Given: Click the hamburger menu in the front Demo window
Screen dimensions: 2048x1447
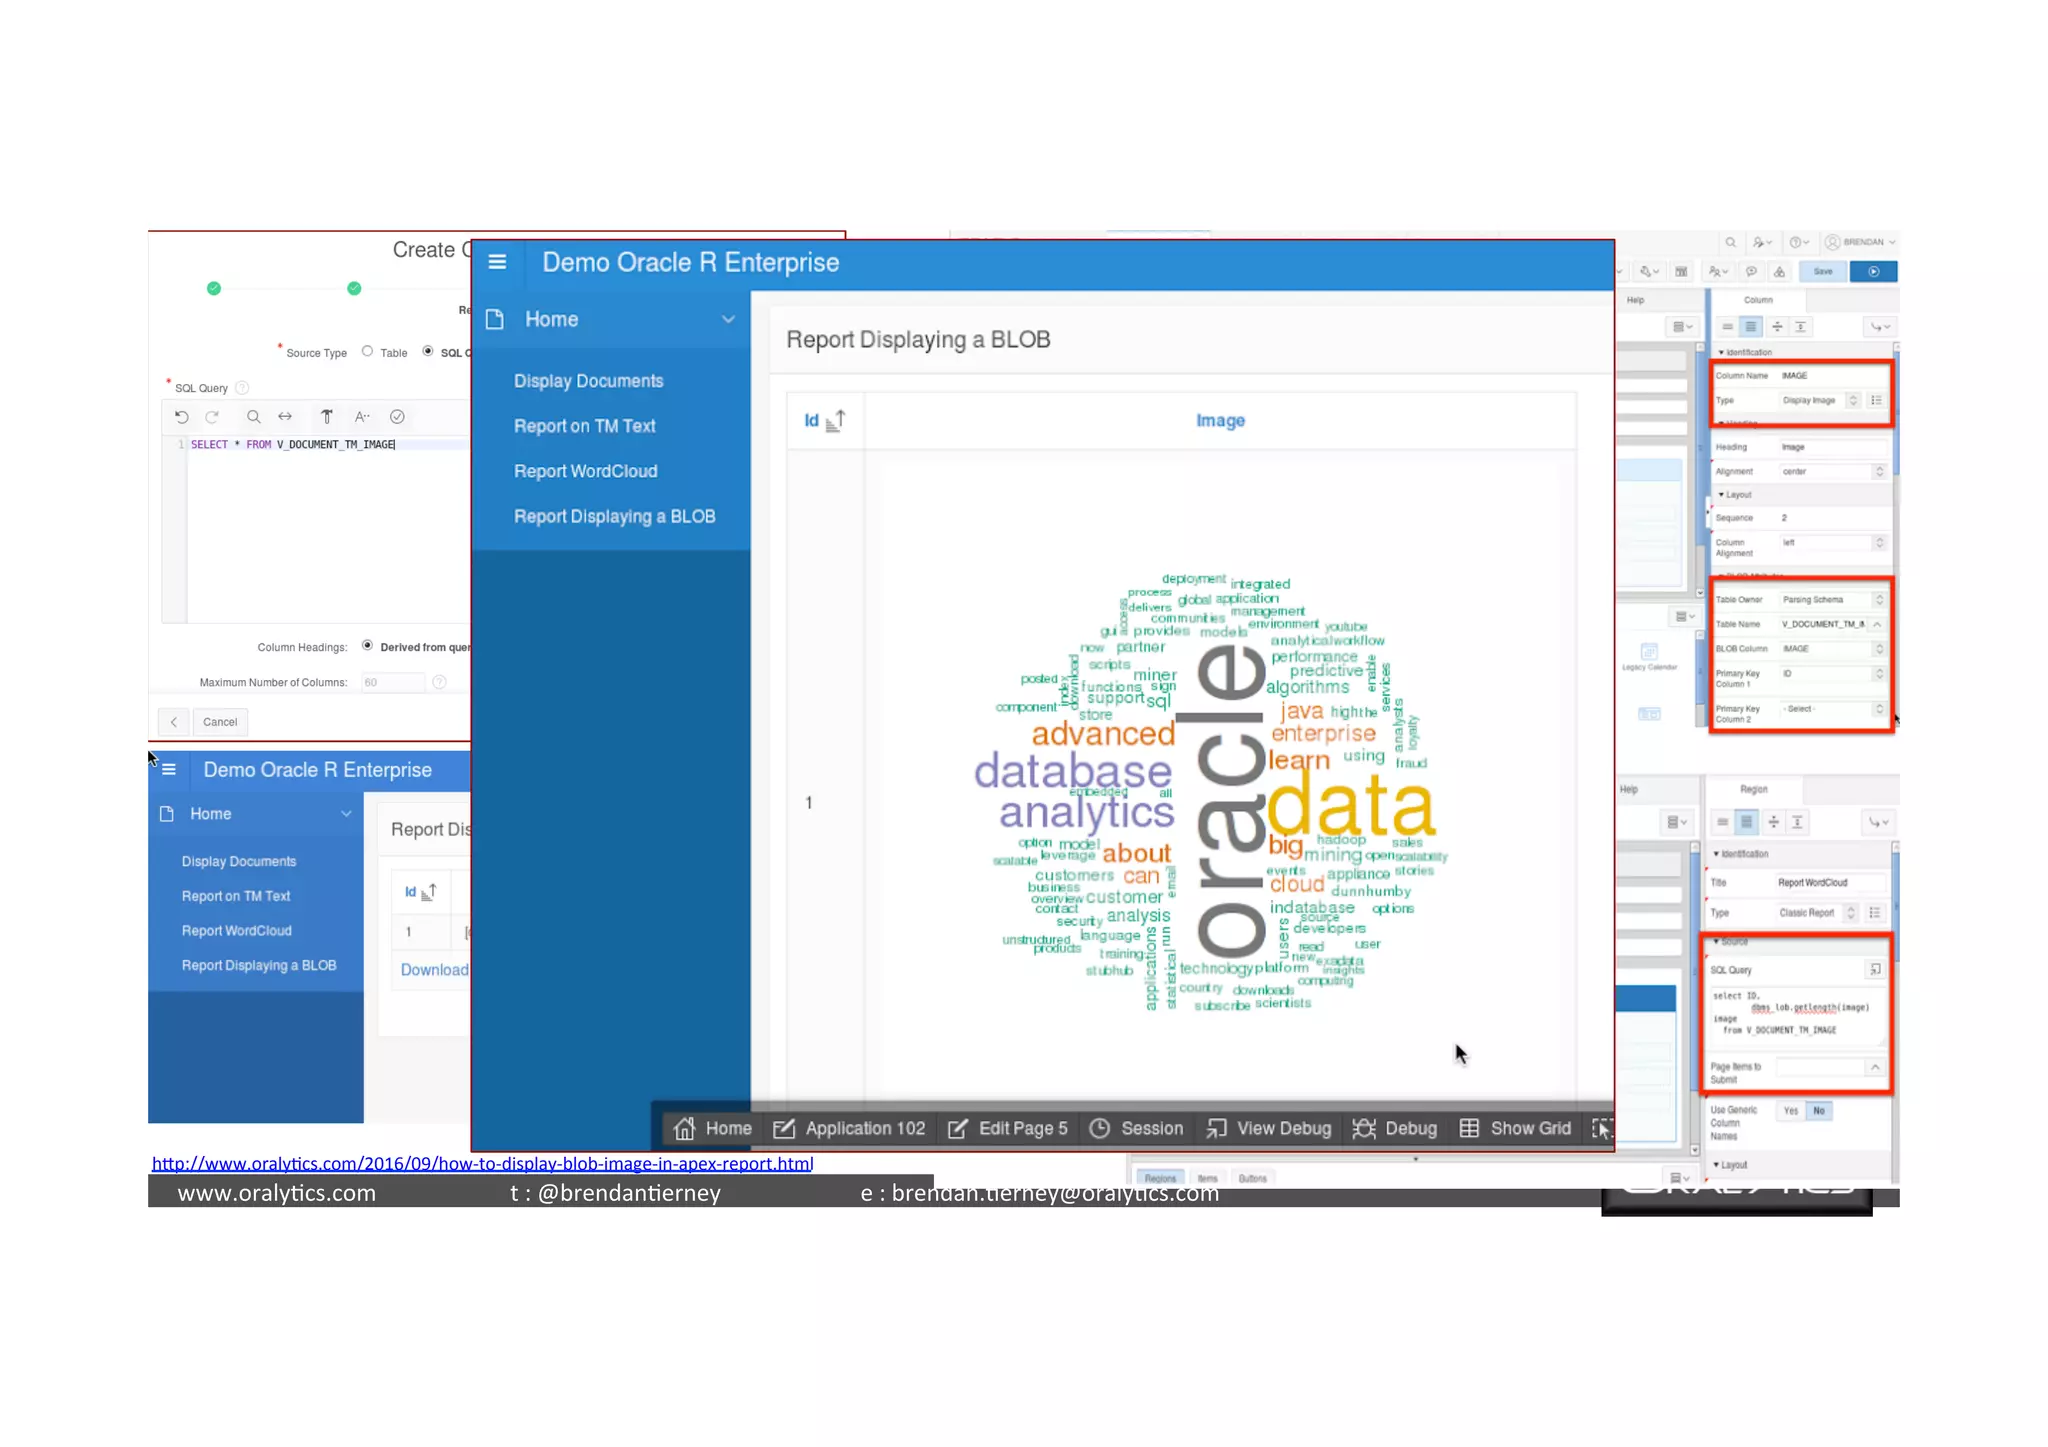Looking at the screenshot, I should (497, 262).
